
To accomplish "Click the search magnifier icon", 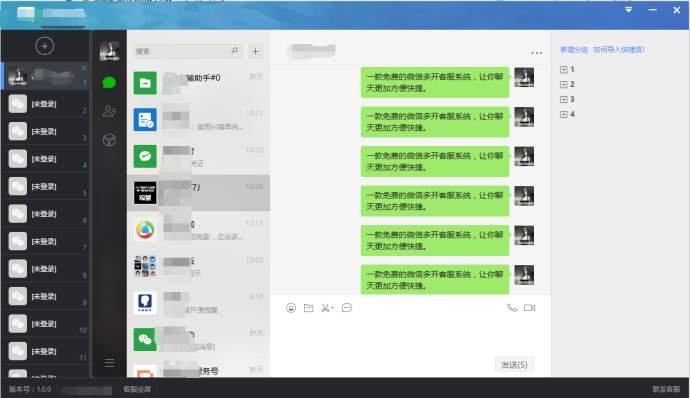I will (235, 51).
